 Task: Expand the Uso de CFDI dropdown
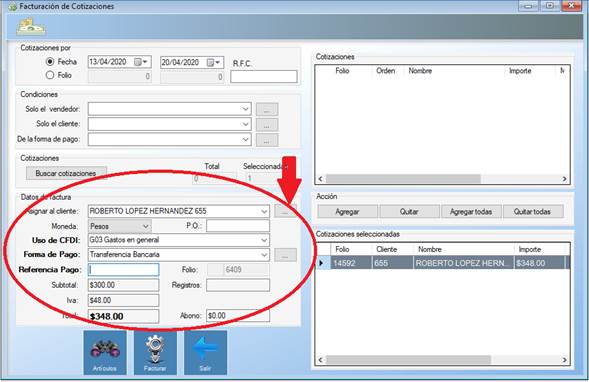(x=264, y=240)
